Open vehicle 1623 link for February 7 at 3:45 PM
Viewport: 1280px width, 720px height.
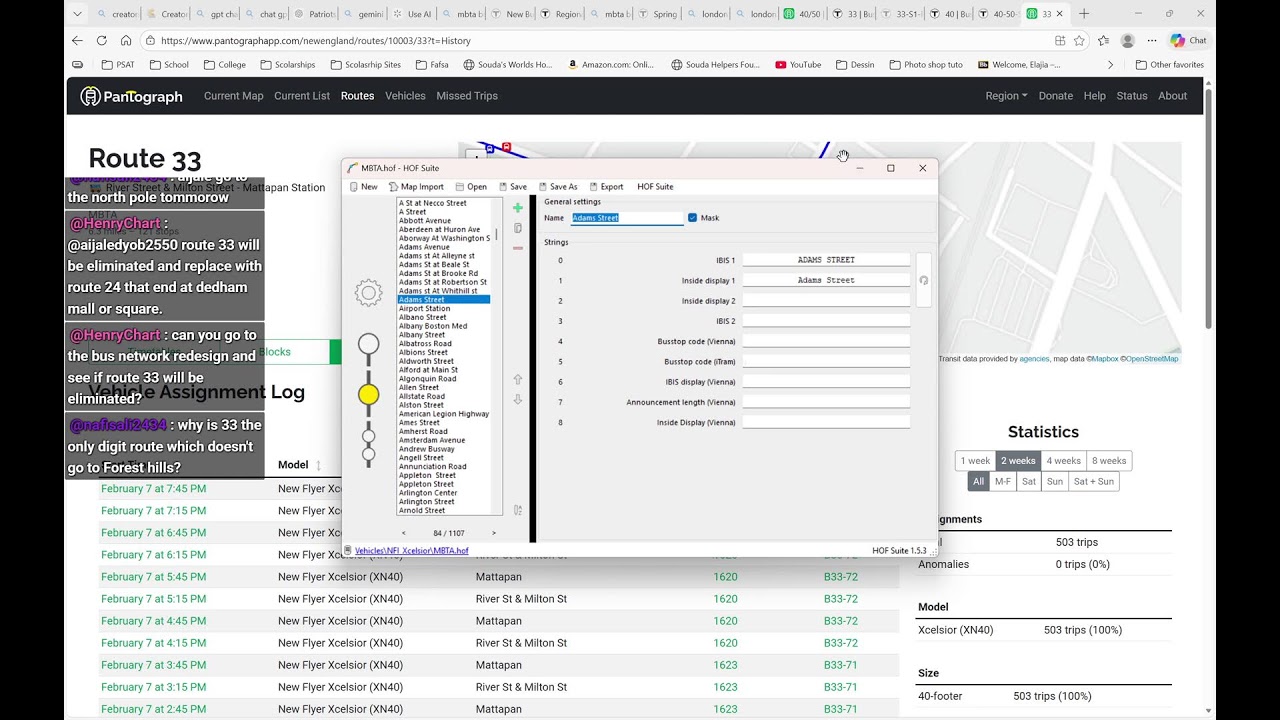tap(725, 665)
